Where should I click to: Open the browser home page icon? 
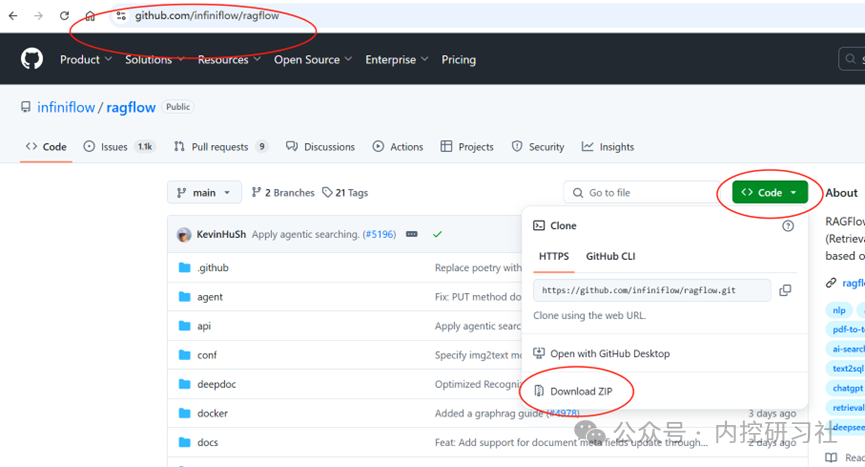pos(90,16)
